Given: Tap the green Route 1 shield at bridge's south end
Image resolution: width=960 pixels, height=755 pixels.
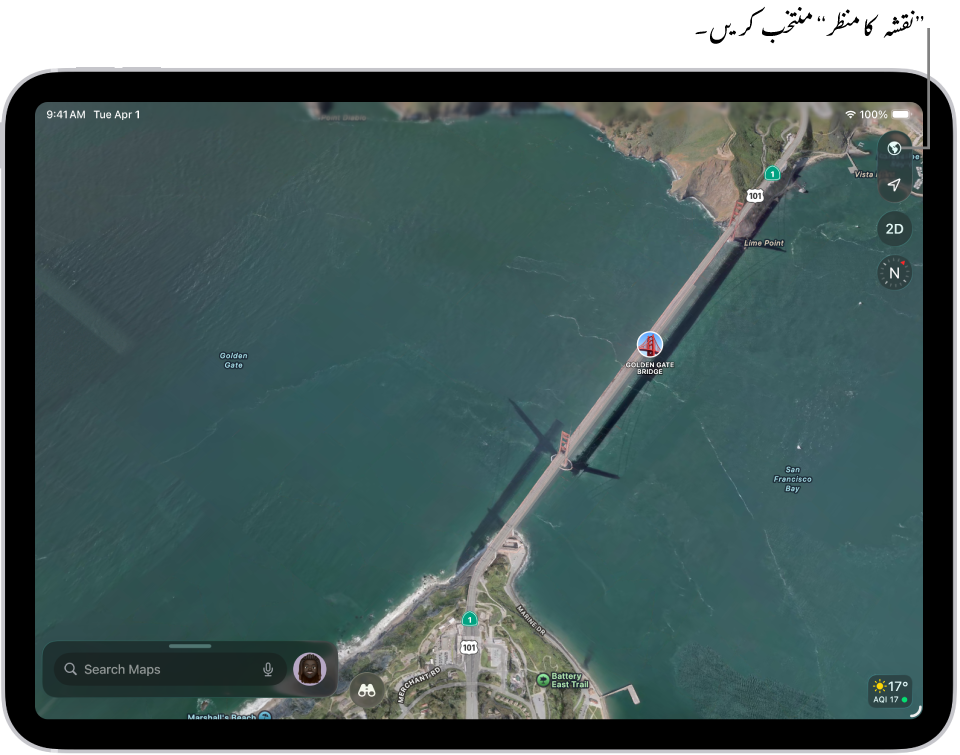Looking at the screenshot, I should tap(469, 619).
